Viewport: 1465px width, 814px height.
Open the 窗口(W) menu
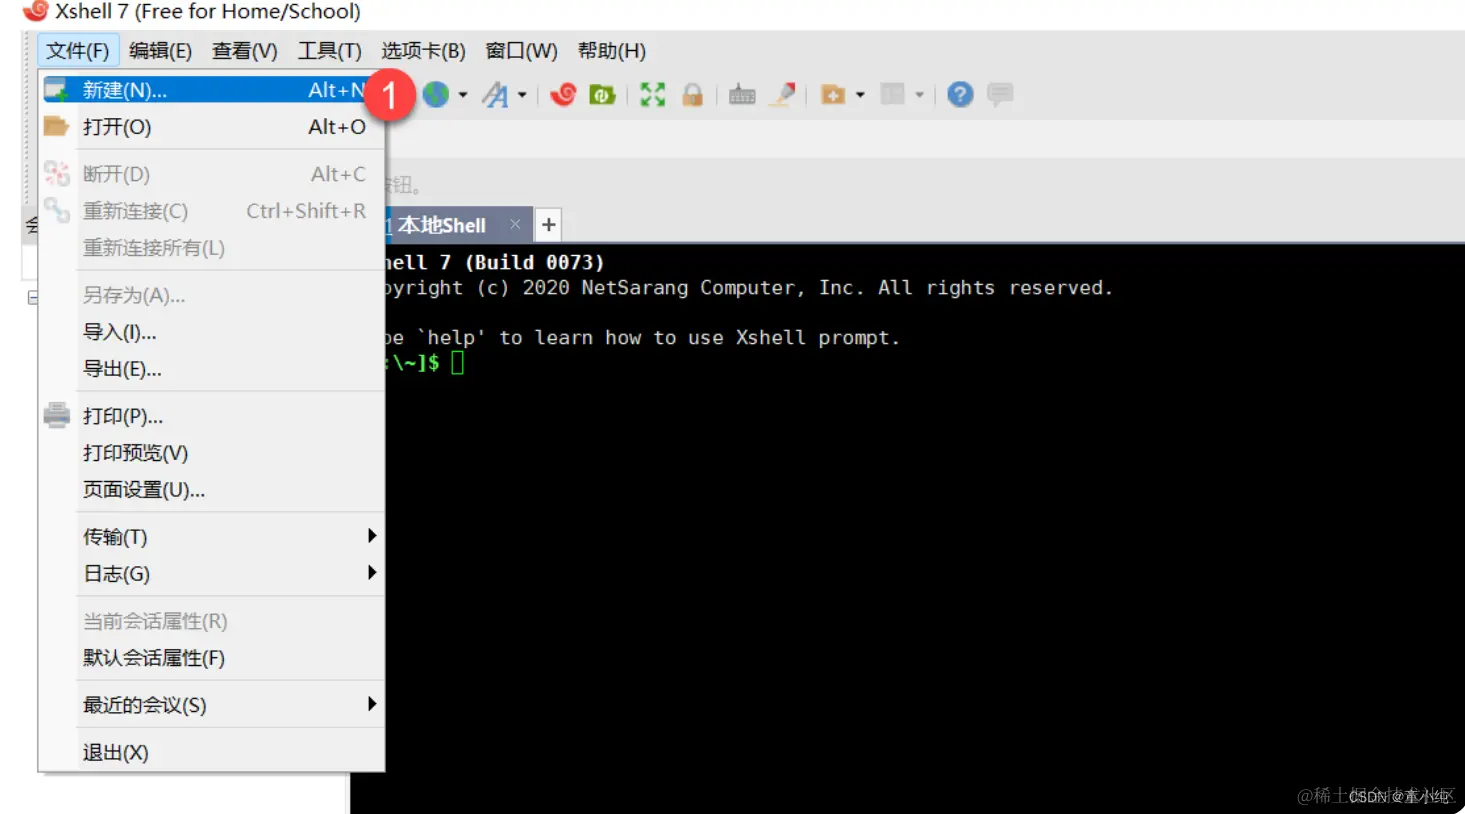(x=521, y=51)
